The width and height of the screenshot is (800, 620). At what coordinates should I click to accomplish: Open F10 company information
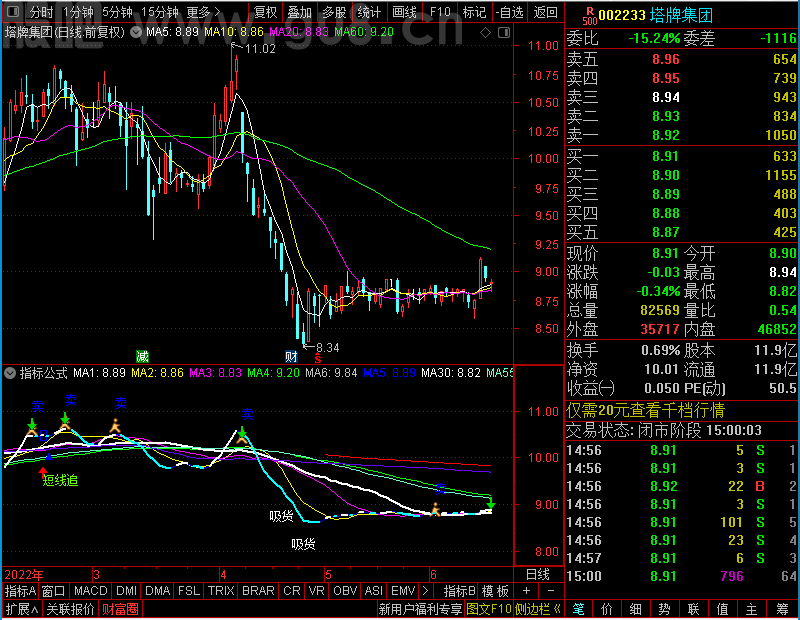440,12
